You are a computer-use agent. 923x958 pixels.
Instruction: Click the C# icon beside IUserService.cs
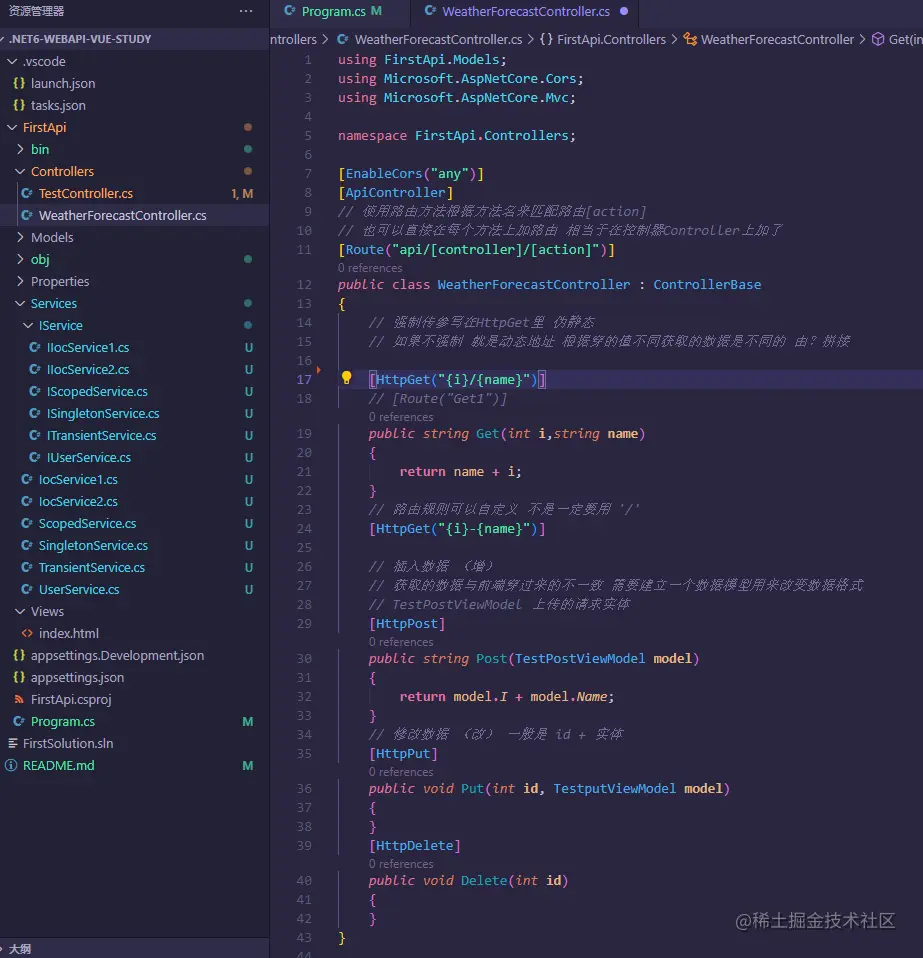click(35, 457)
